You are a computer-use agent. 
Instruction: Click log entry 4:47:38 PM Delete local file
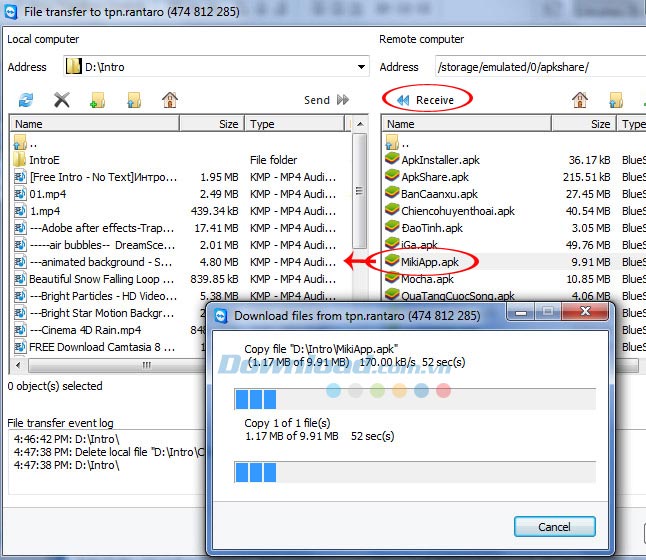pyautogui.click(x=109, y=452)
